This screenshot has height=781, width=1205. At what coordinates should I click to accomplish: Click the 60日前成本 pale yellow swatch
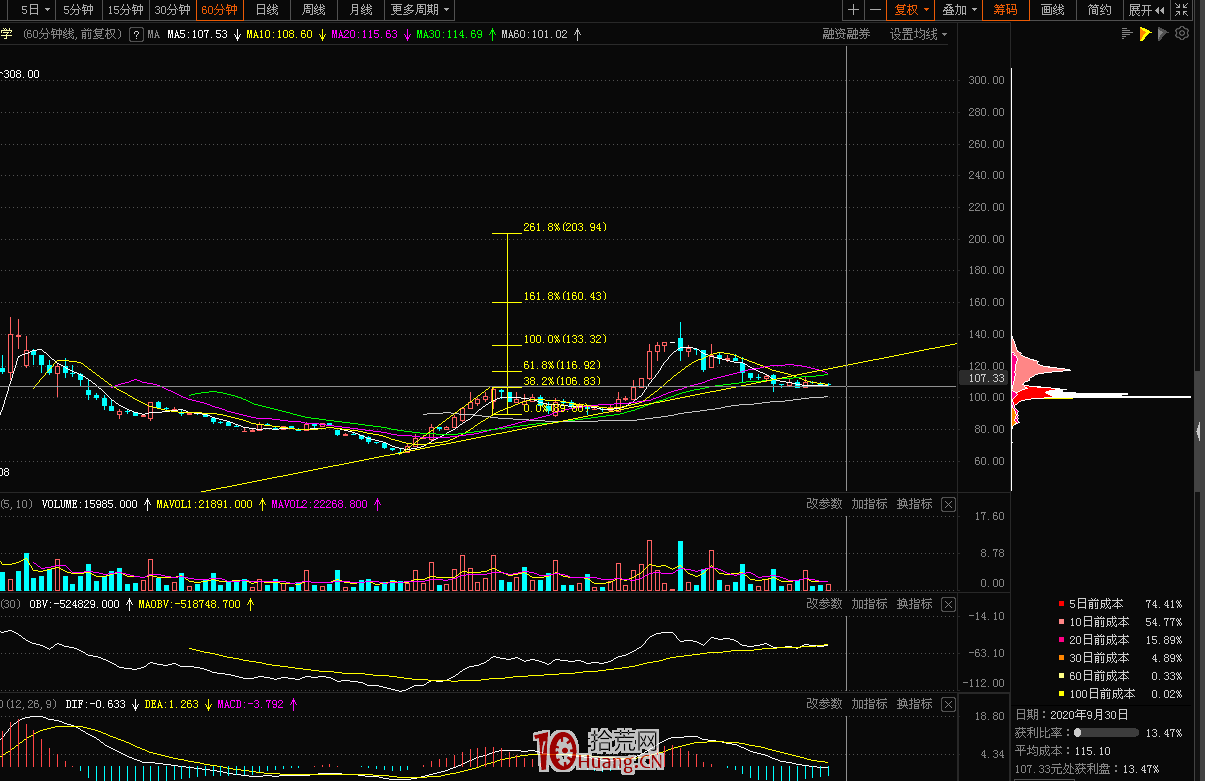[1061, 676]
